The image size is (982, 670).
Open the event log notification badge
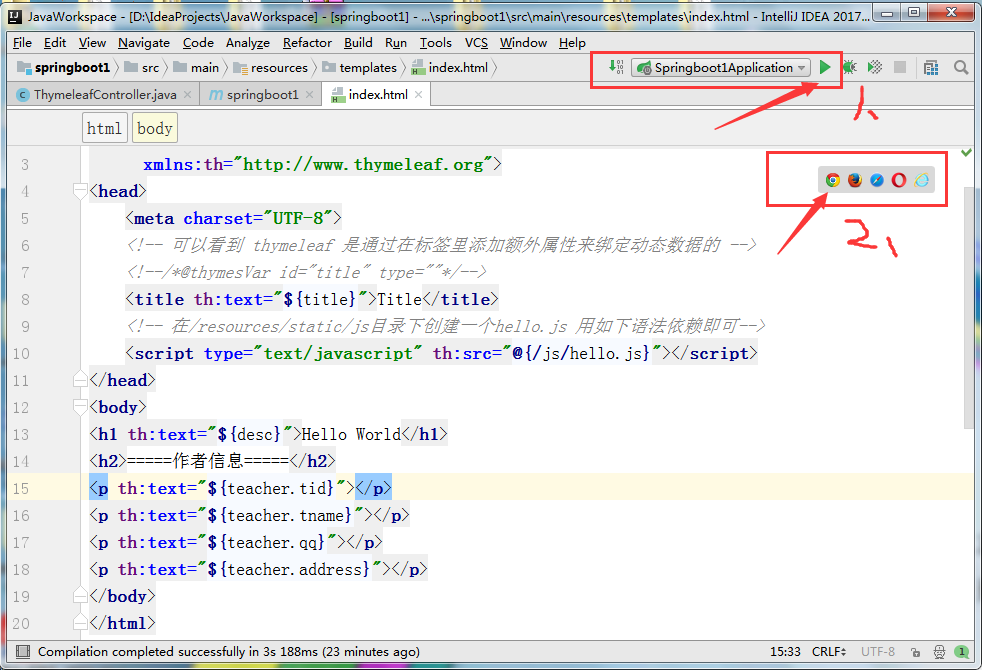961,652
